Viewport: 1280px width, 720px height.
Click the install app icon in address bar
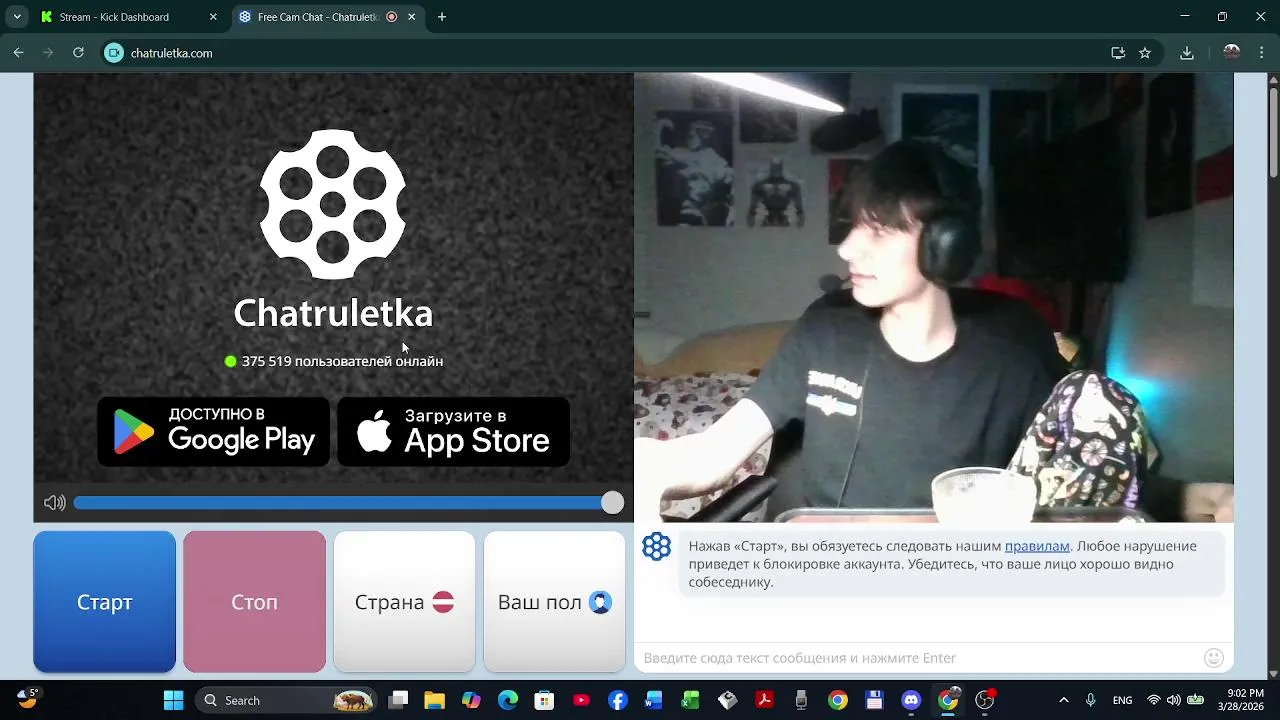click(x=1118, y=53)
